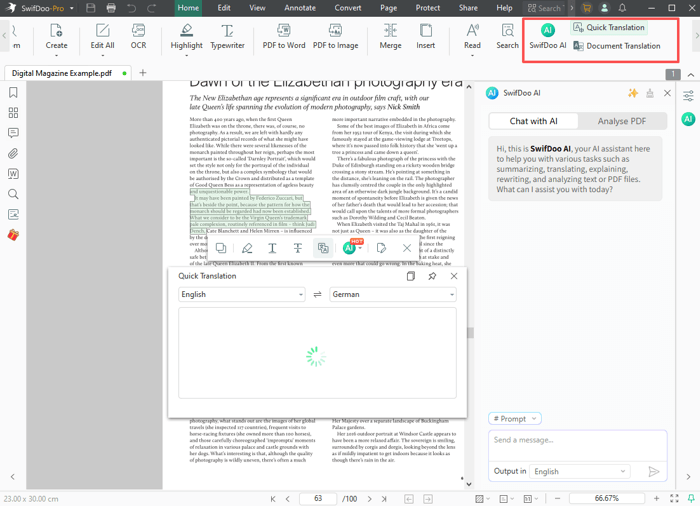Select the Typewriter tool
Image resolution: width=700 pixels, height=508 pixels.
tap(227, 37)
